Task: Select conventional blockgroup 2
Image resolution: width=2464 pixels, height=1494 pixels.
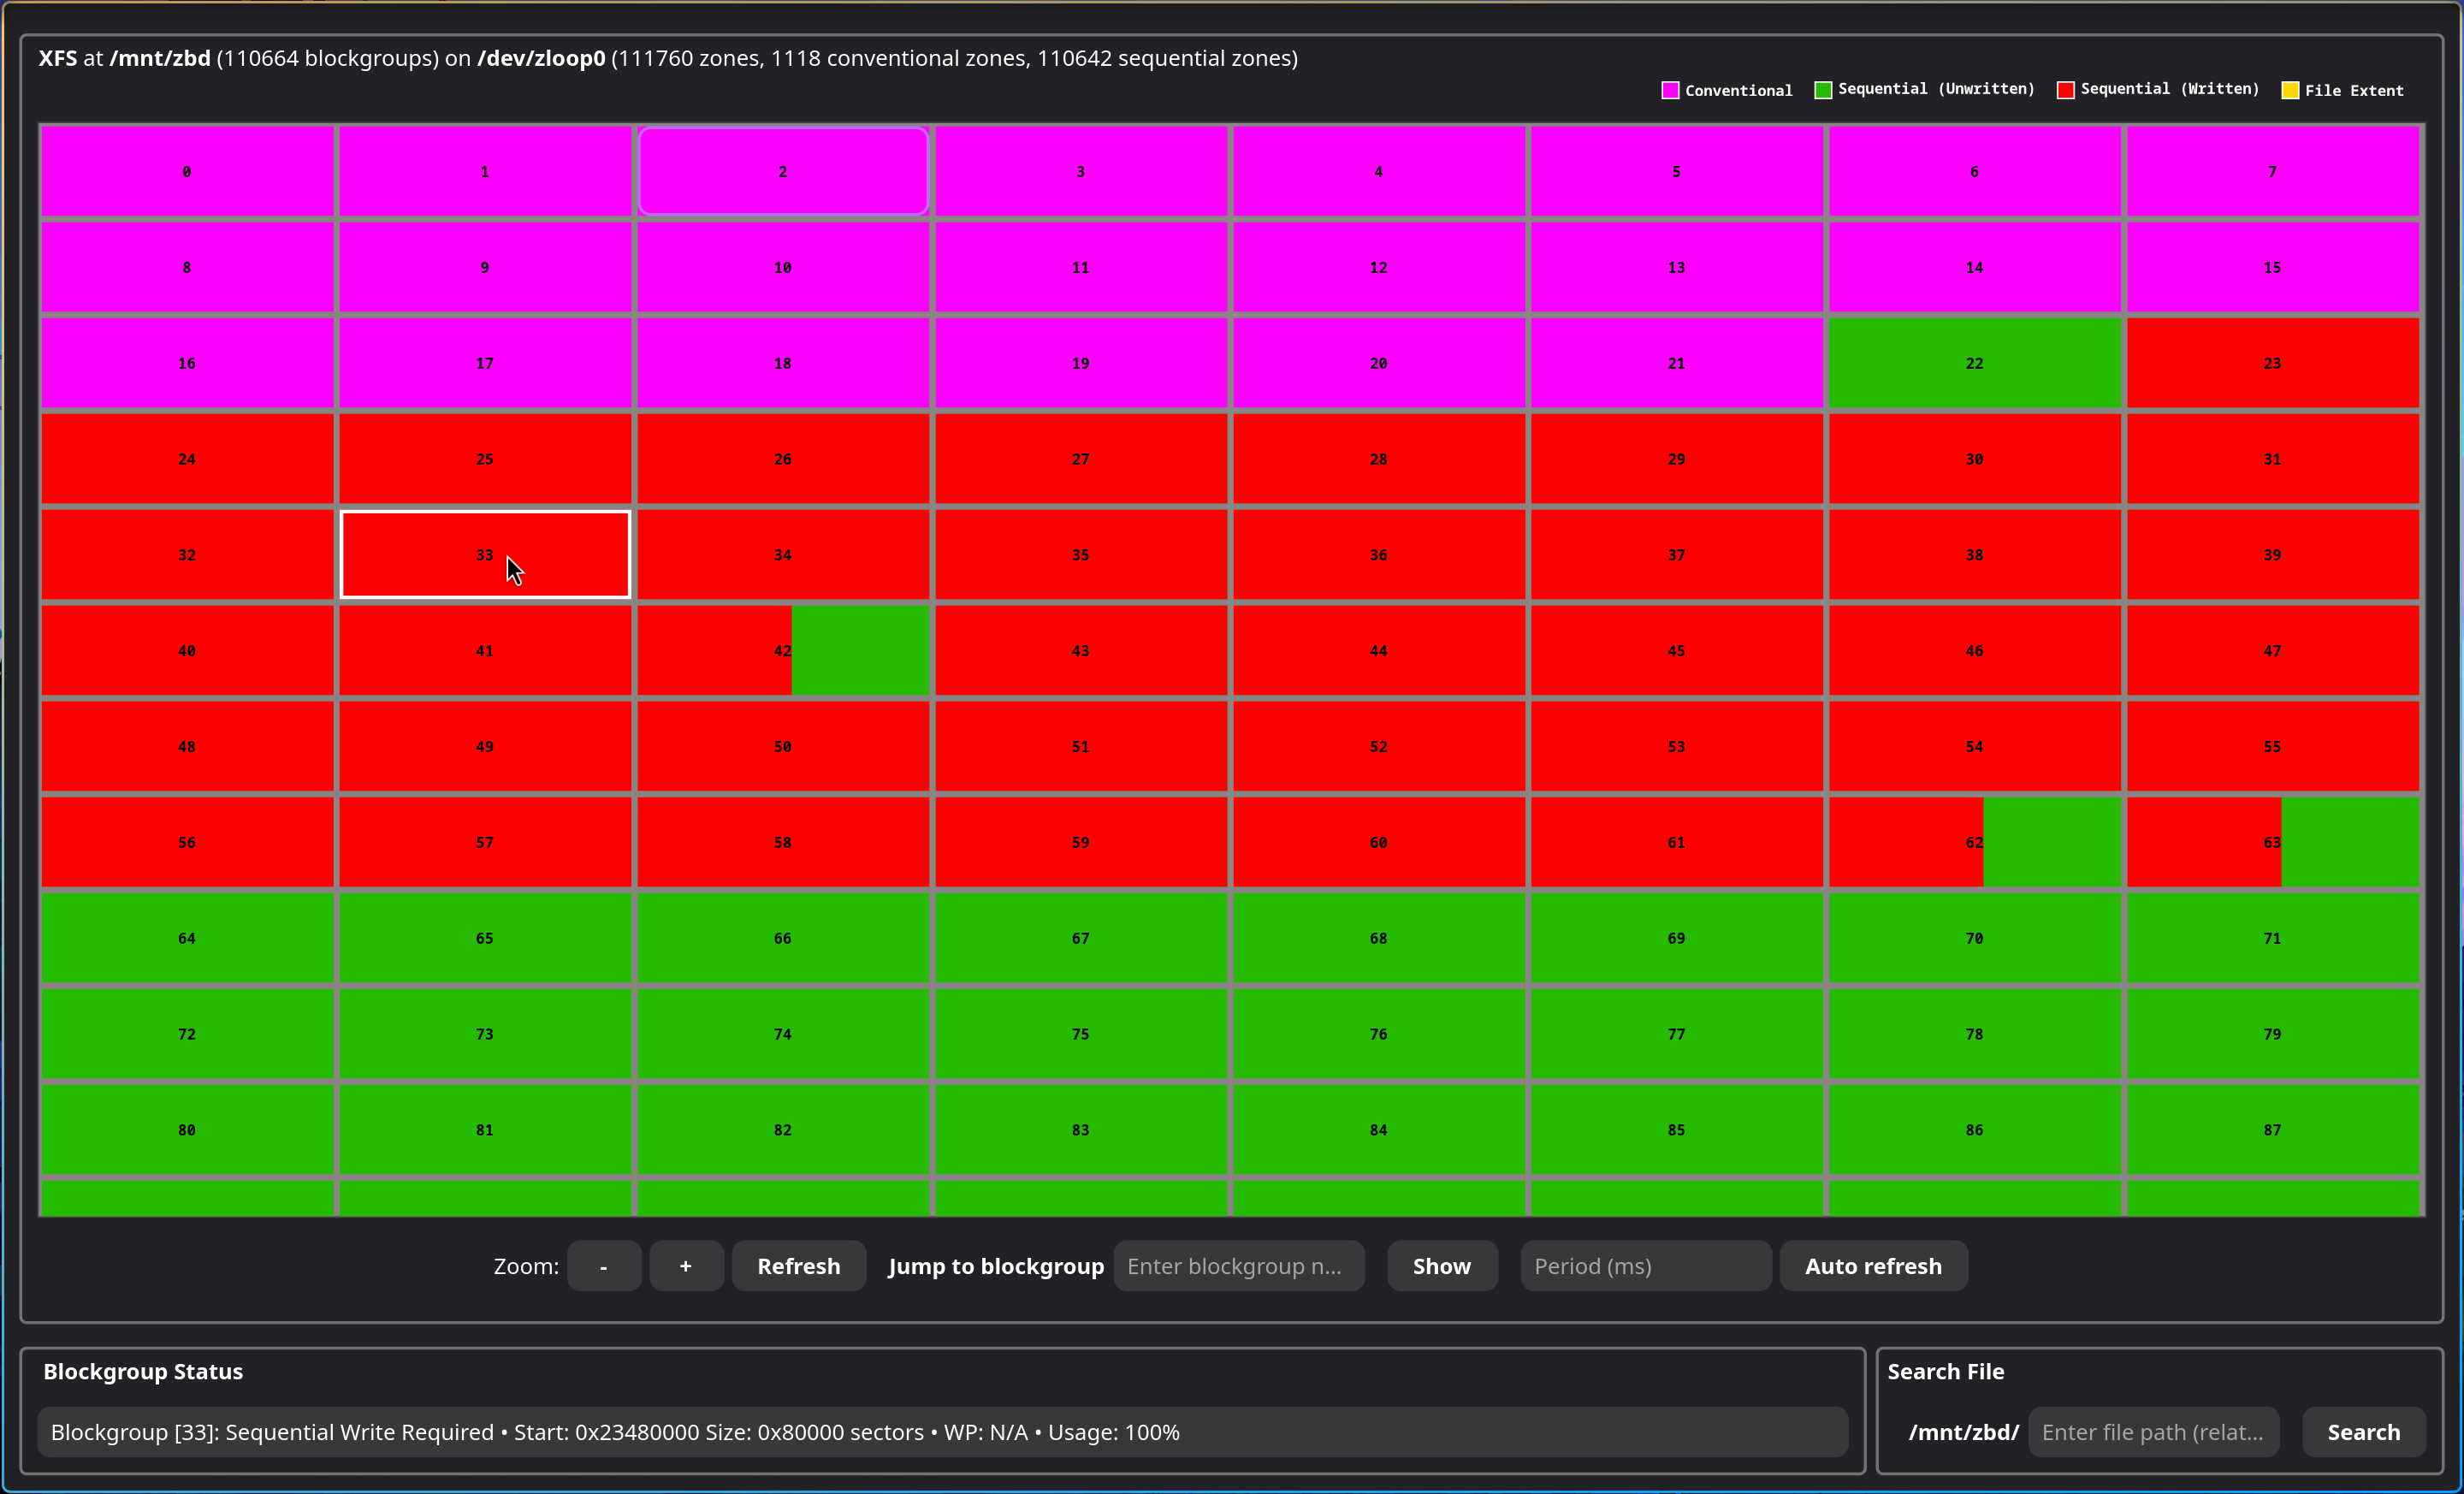Action: click(x=783, y=171)
